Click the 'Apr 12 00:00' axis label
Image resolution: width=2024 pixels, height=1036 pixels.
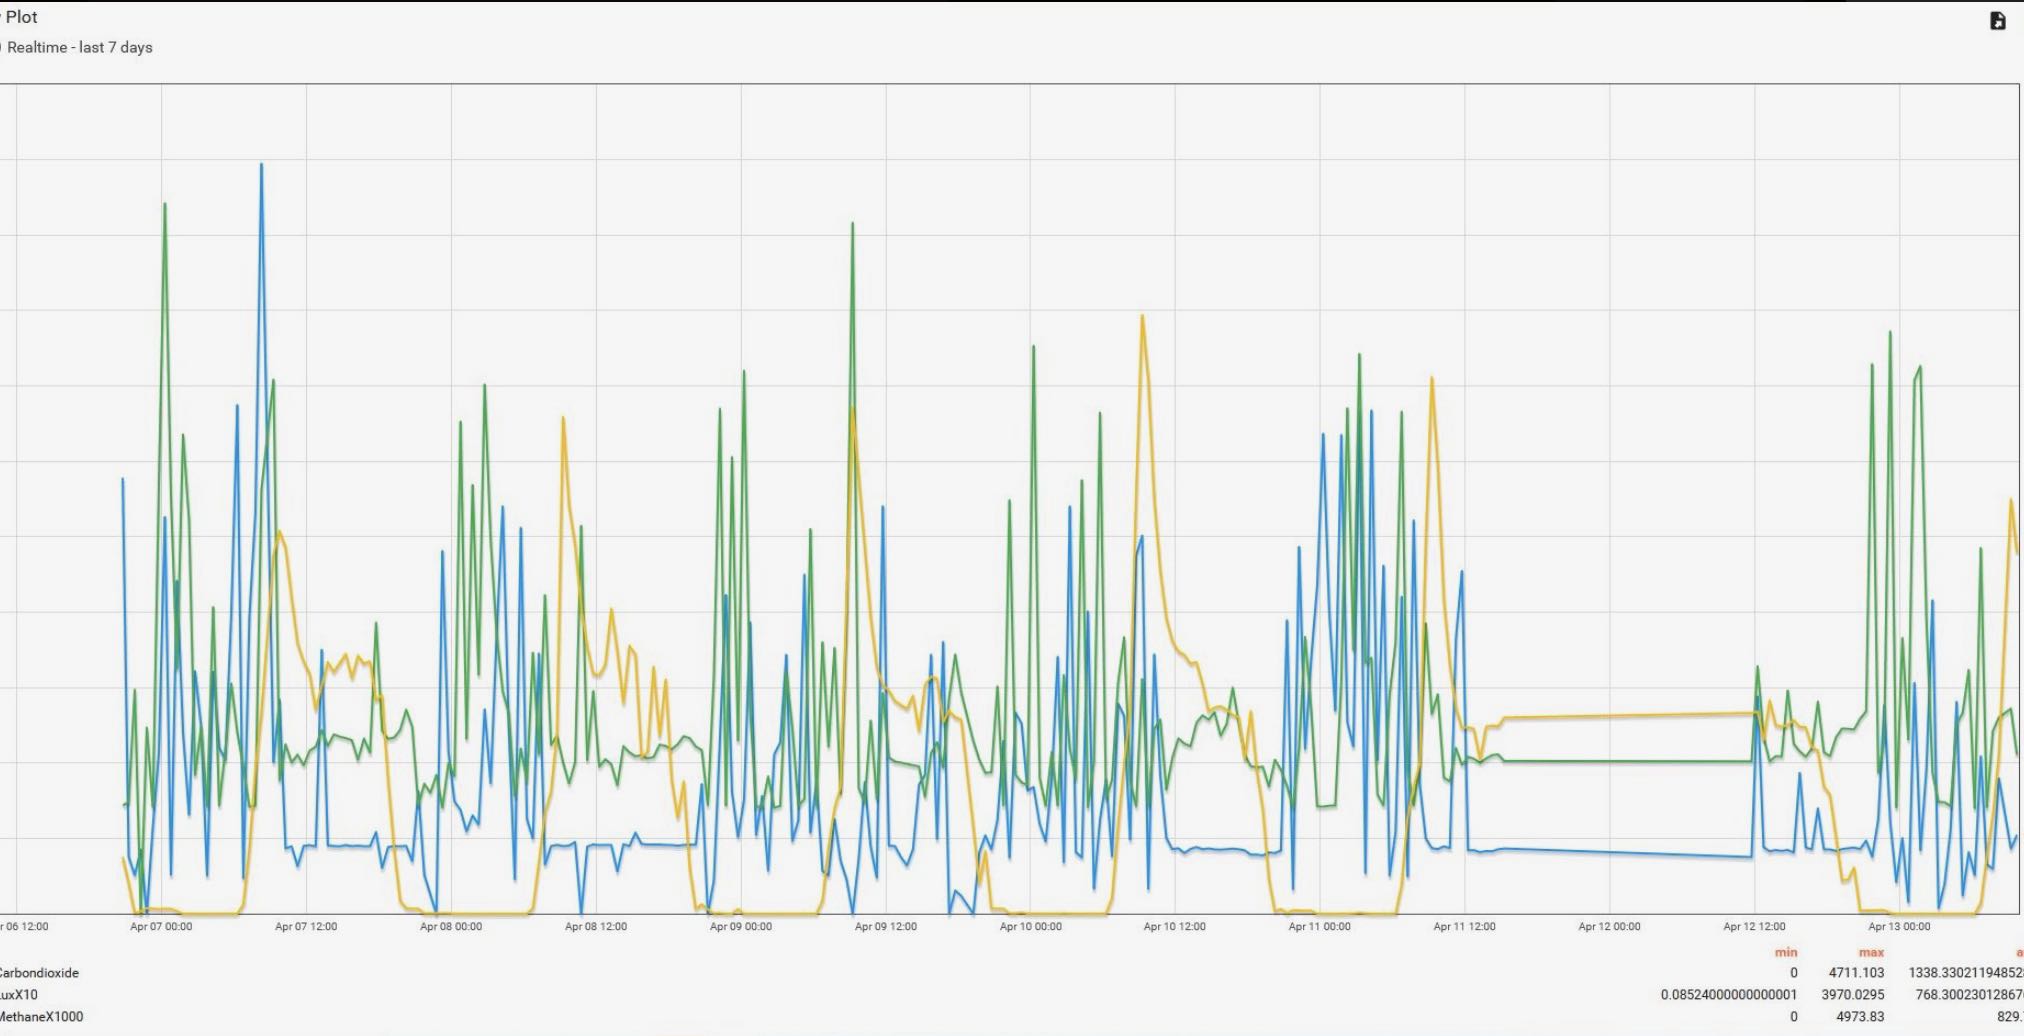1610,927
